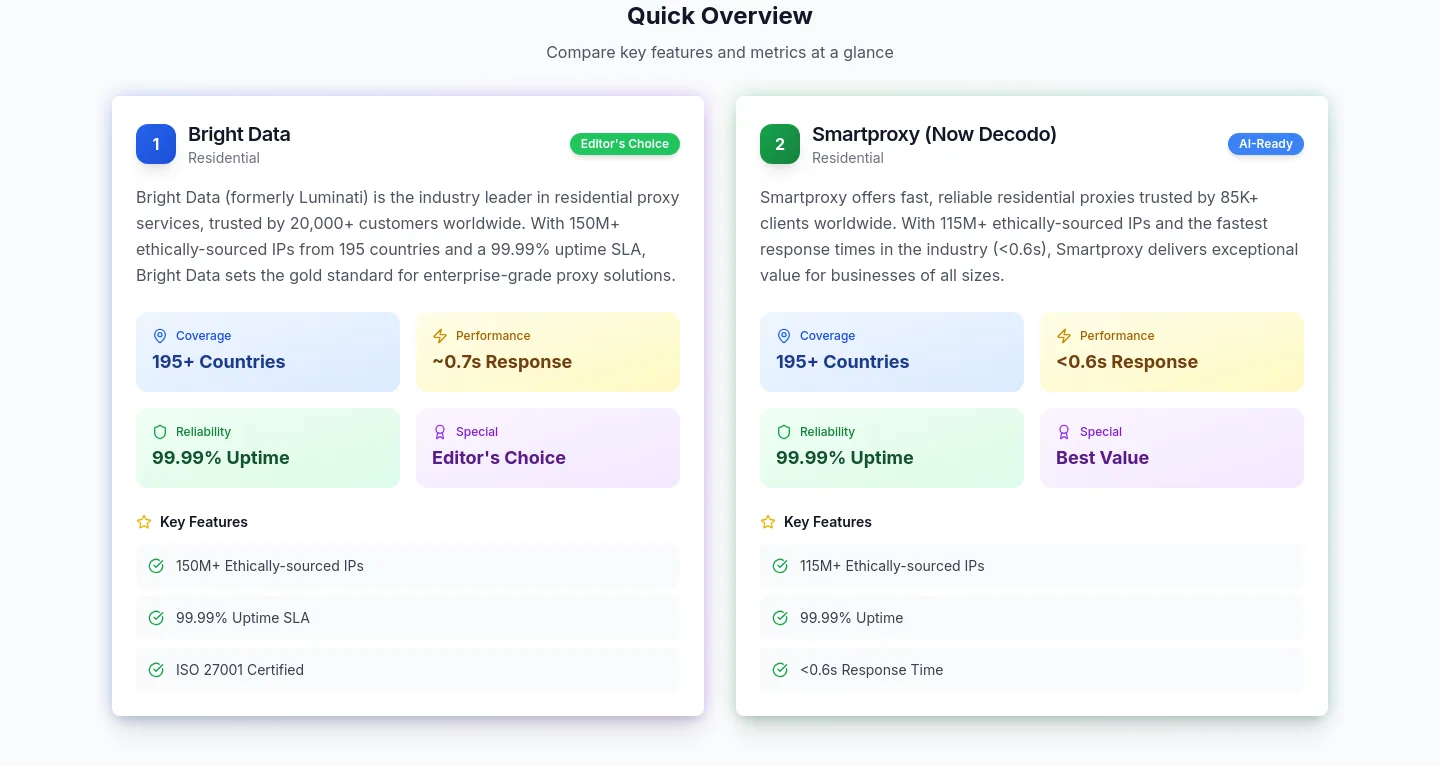Click the checkmark icon beside Smartproxy's 99.99% Uptime feature

[780, 618]
